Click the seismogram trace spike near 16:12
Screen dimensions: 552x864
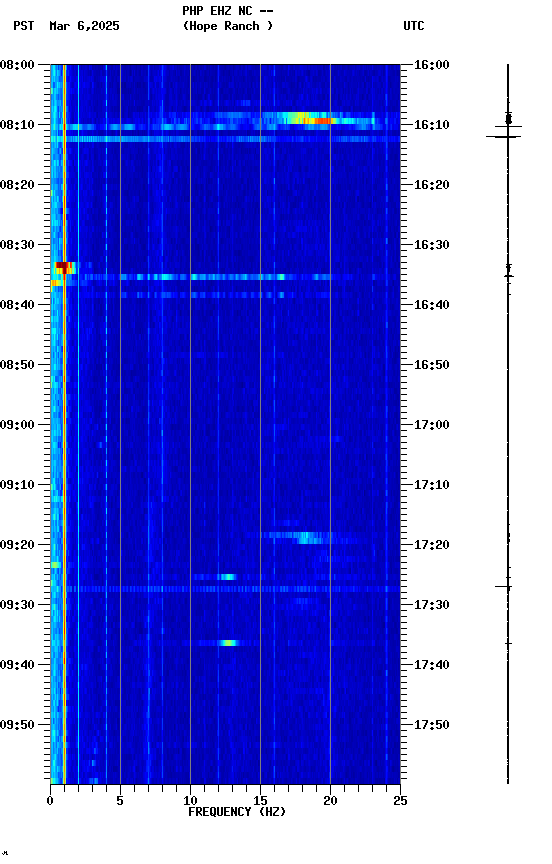point(504,136)
